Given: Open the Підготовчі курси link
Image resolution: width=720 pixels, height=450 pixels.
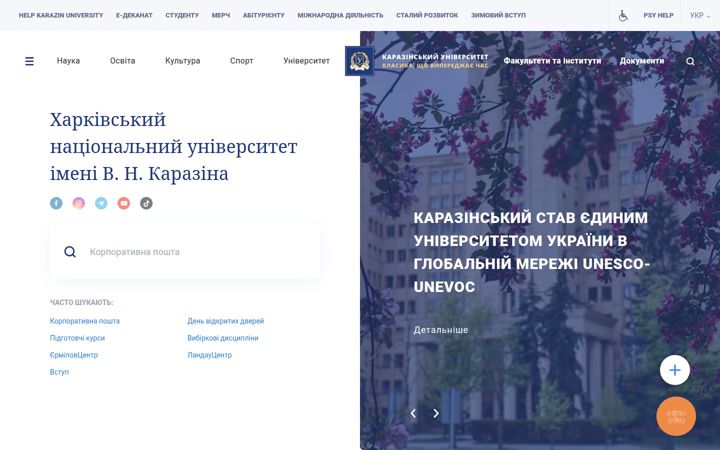Looking at the screenshot, I should [x=77, y=338].
